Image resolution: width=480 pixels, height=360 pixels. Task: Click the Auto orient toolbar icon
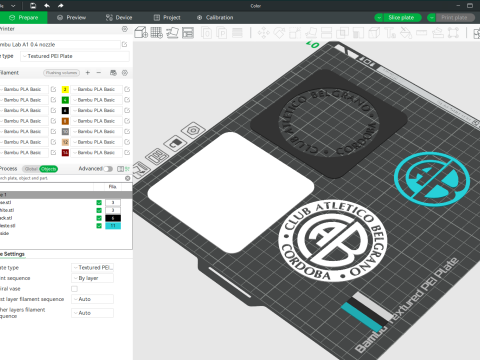(172, 33)
